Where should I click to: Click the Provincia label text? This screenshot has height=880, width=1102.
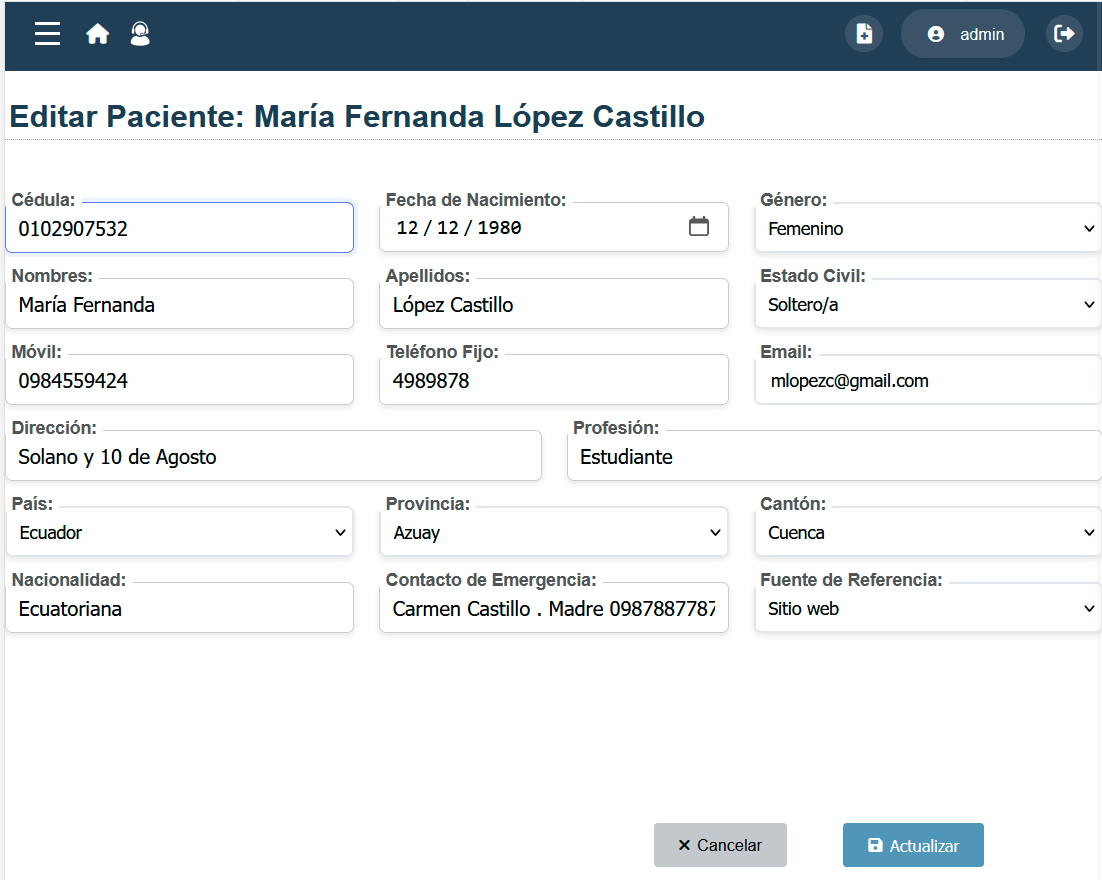coord(427,503)
